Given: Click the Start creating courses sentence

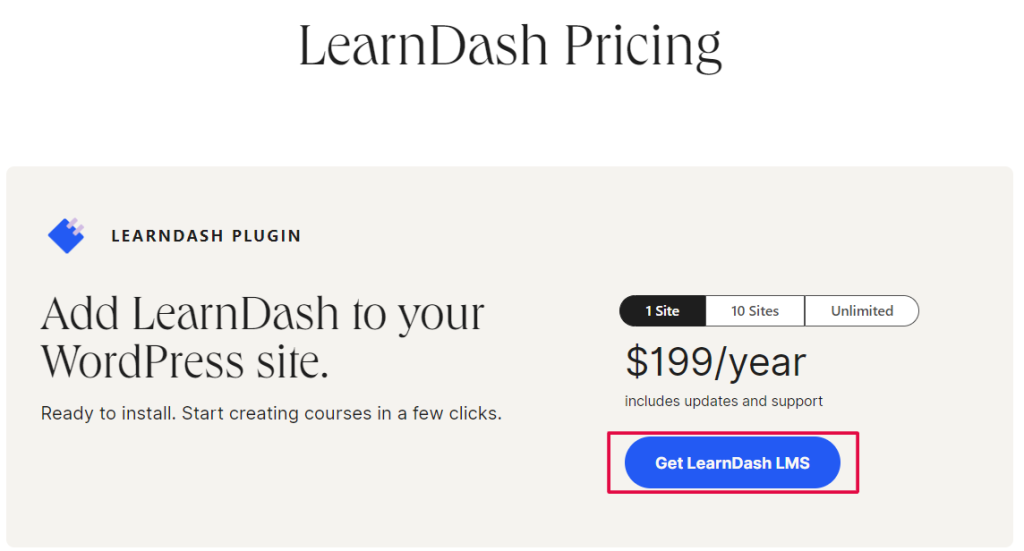Looking at the screenshot, I should coord(342,413).
